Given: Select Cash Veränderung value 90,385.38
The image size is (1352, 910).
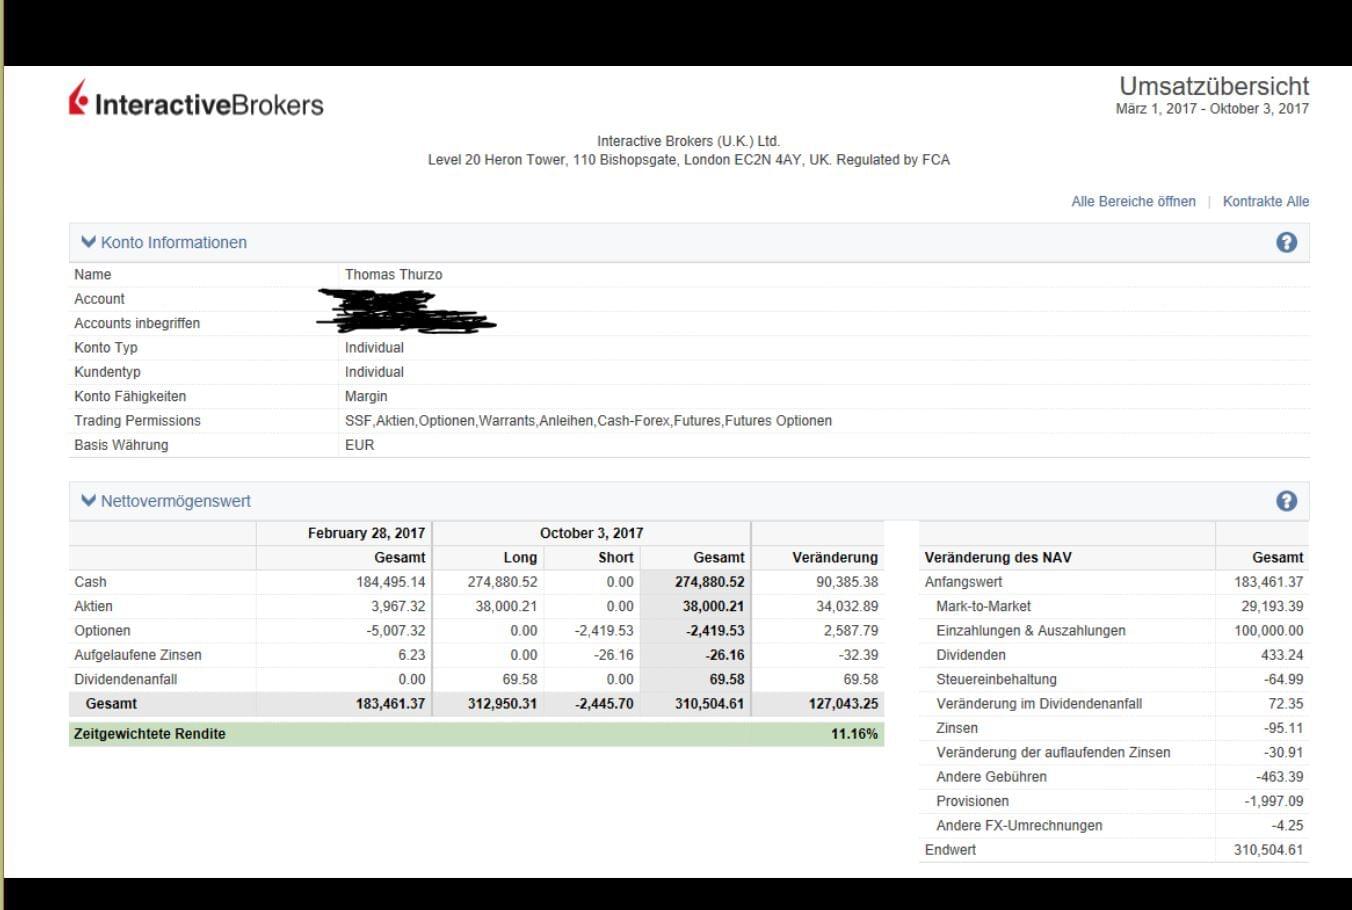Looking at the screenshot, I should 847,581.
